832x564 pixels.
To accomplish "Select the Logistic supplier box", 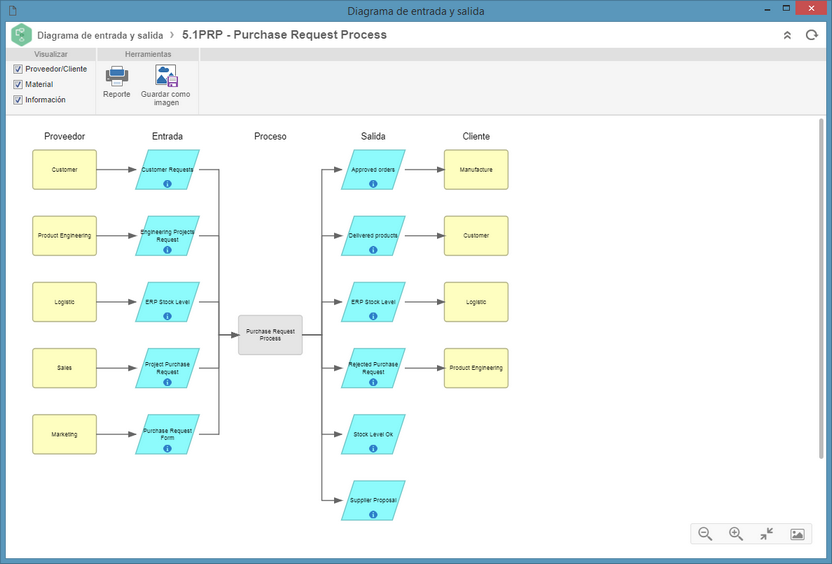I will pos(64,302).
